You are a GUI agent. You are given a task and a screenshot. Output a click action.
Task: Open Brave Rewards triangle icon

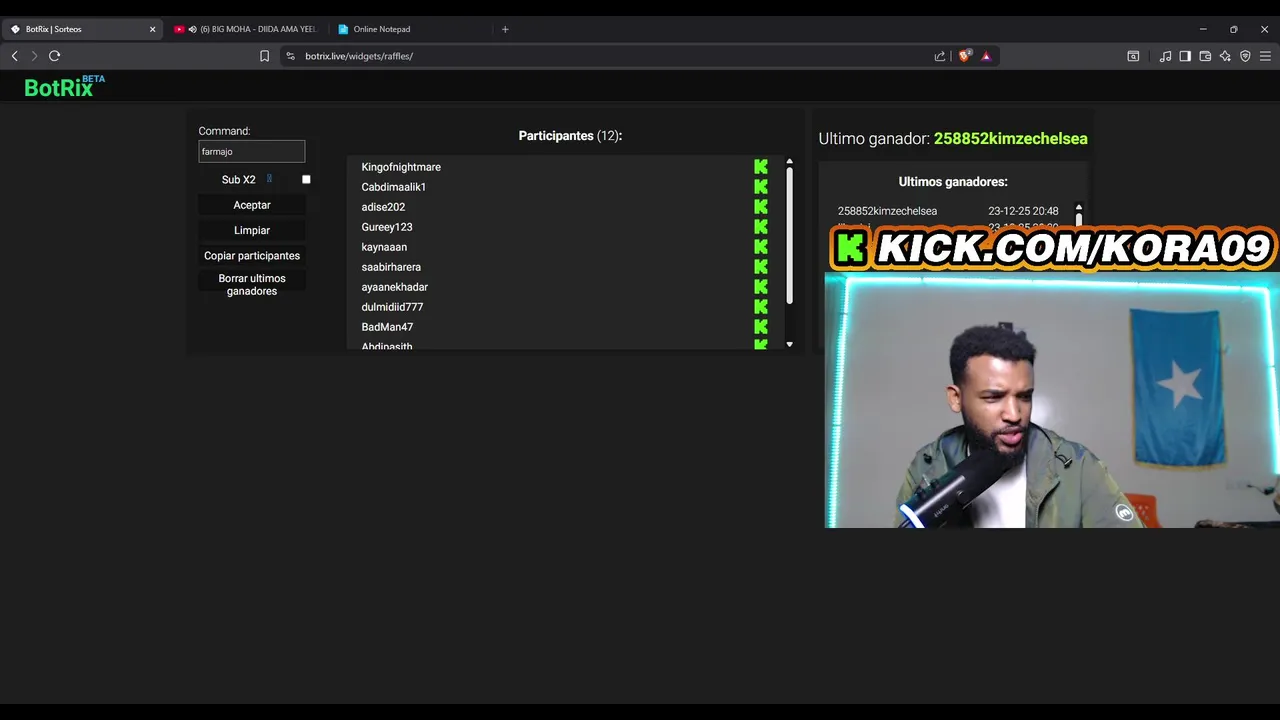click(986, 56)
